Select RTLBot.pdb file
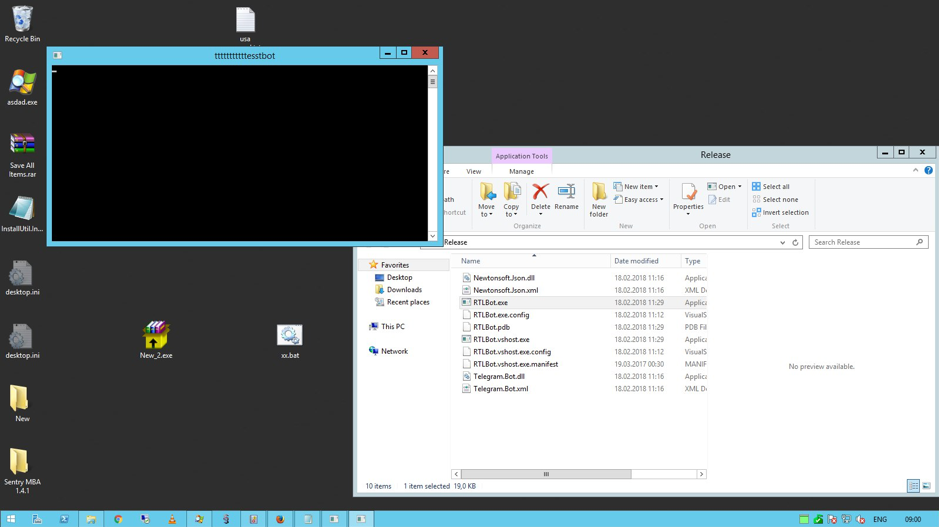 tap(492, 327)
